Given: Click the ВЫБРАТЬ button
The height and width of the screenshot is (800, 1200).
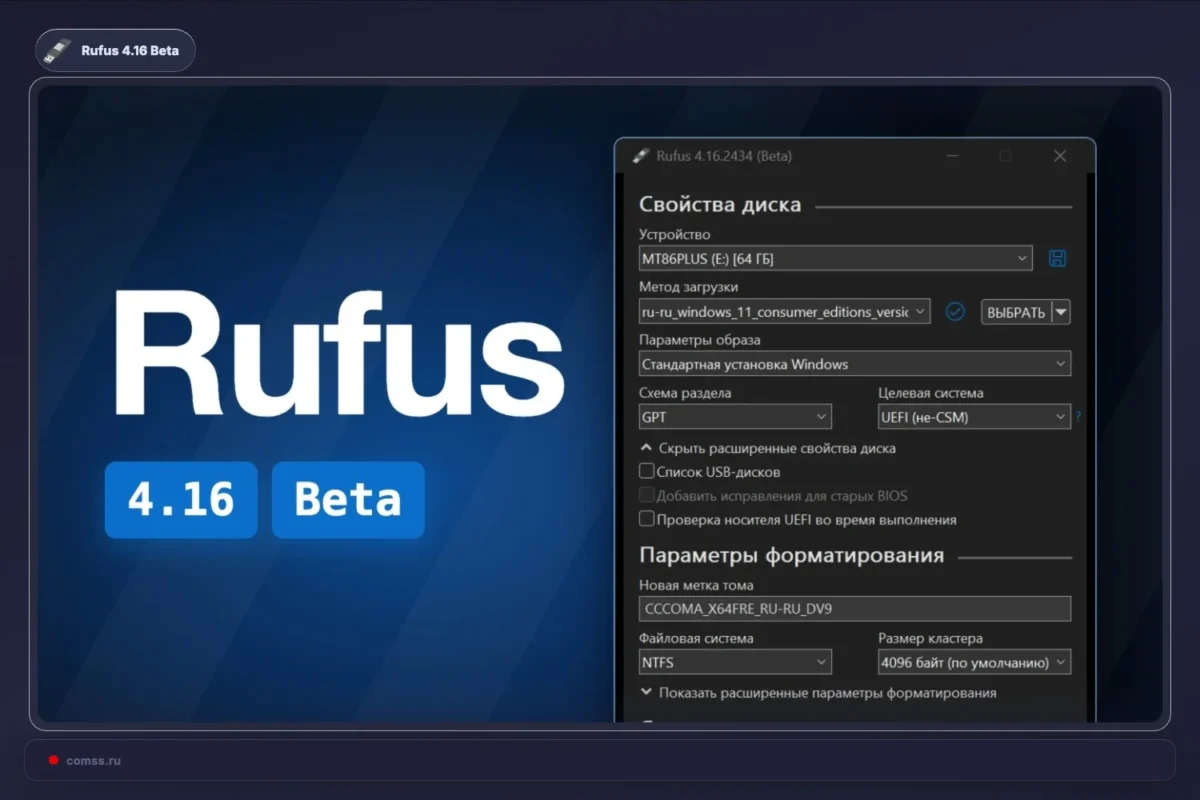Looking at the screenshot, I should [x=1016, y=312].
